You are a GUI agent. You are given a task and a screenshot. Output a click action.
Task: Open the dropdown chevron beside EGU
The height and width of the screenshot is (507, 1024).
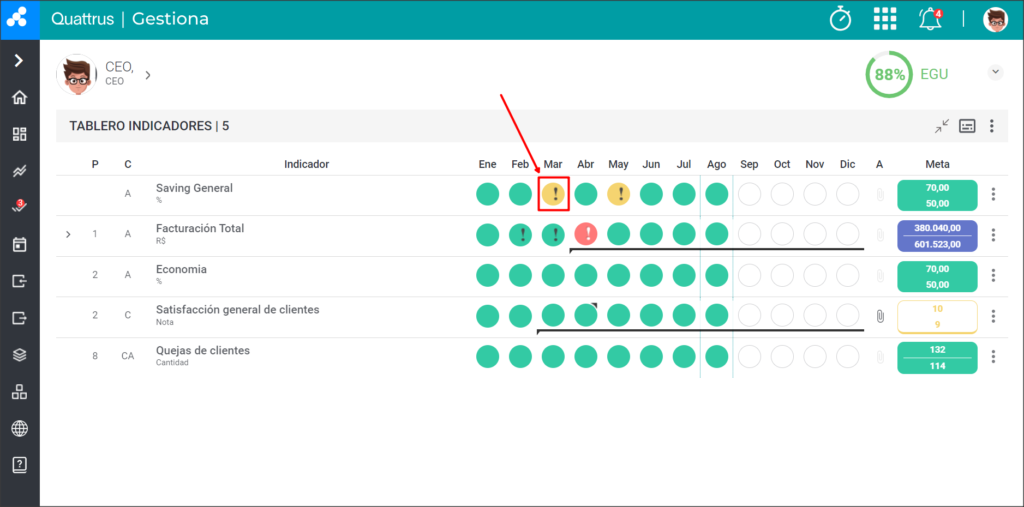pyautogui.click(x=995, y=72)
